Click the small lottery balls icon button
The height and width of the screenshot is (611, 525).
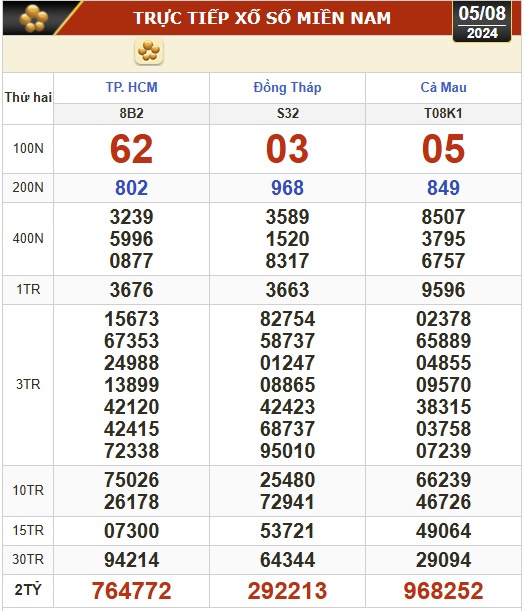149,51
